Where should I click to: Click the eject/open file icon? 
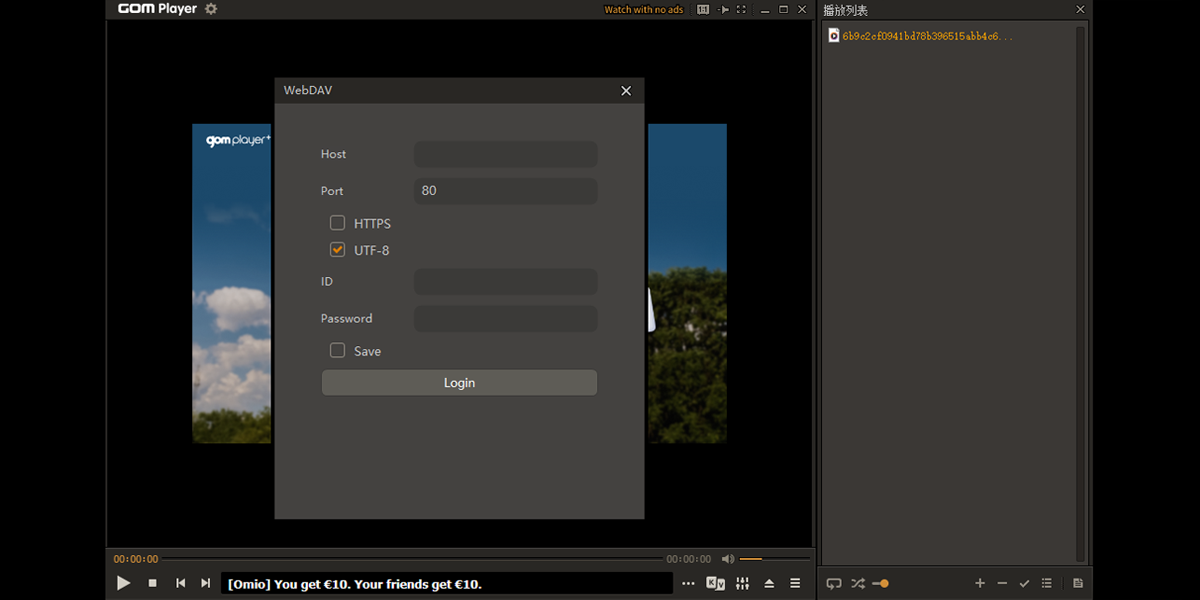[769, 583]
